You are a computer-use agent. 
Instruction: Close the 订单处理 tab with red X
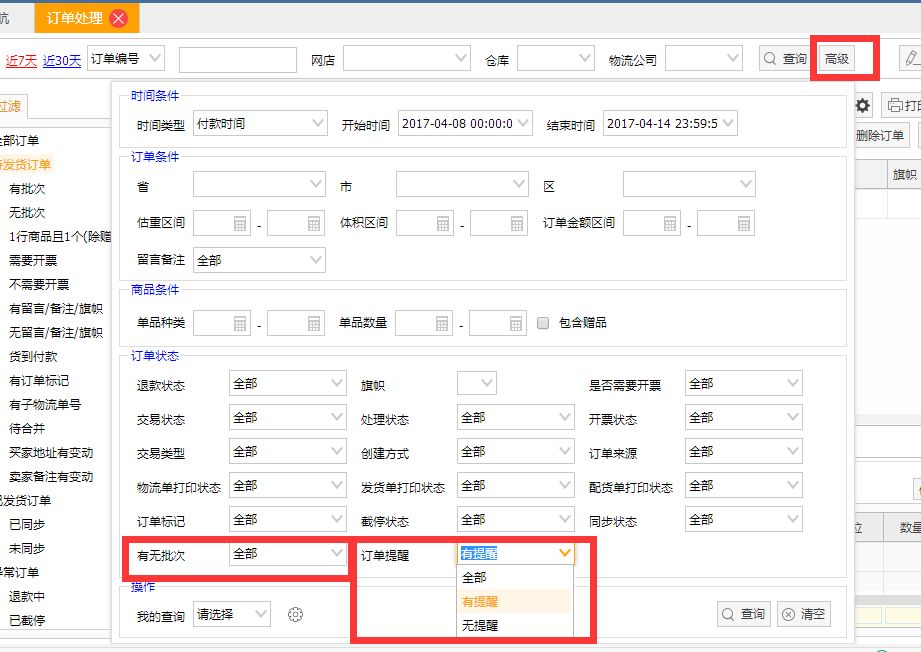tap(119, 18)
